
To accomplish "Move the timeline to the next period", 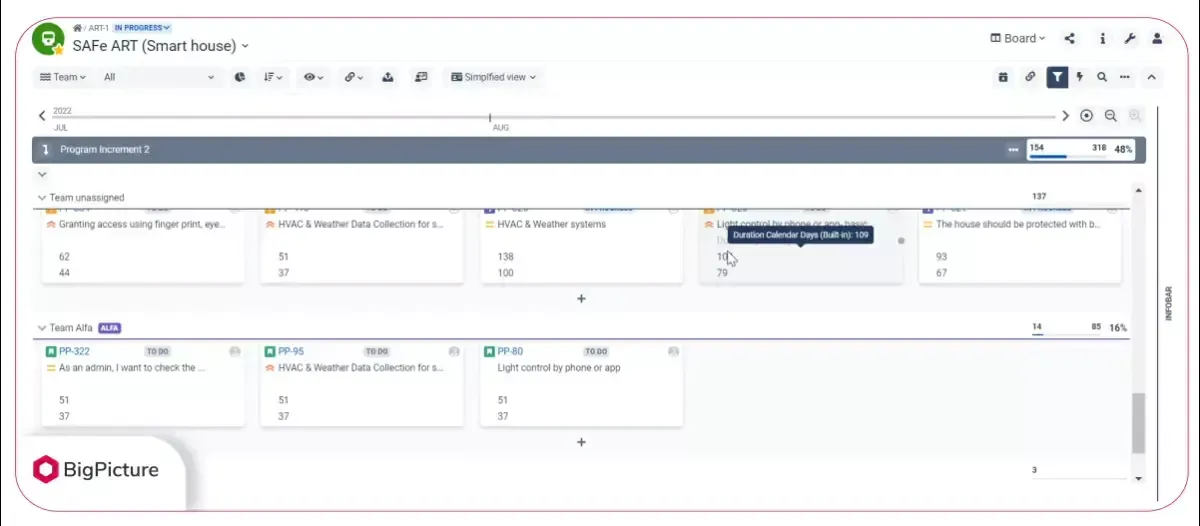I will (1066, 116).
